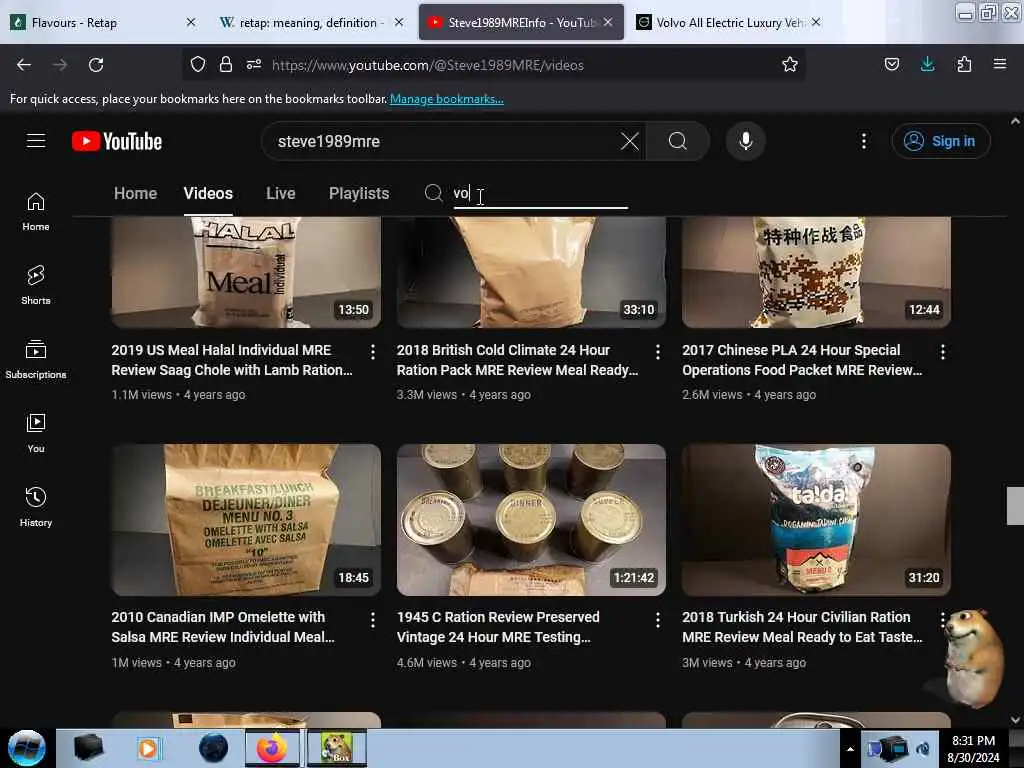Go to Home in the YouTube sidebar

coord(36,210)
